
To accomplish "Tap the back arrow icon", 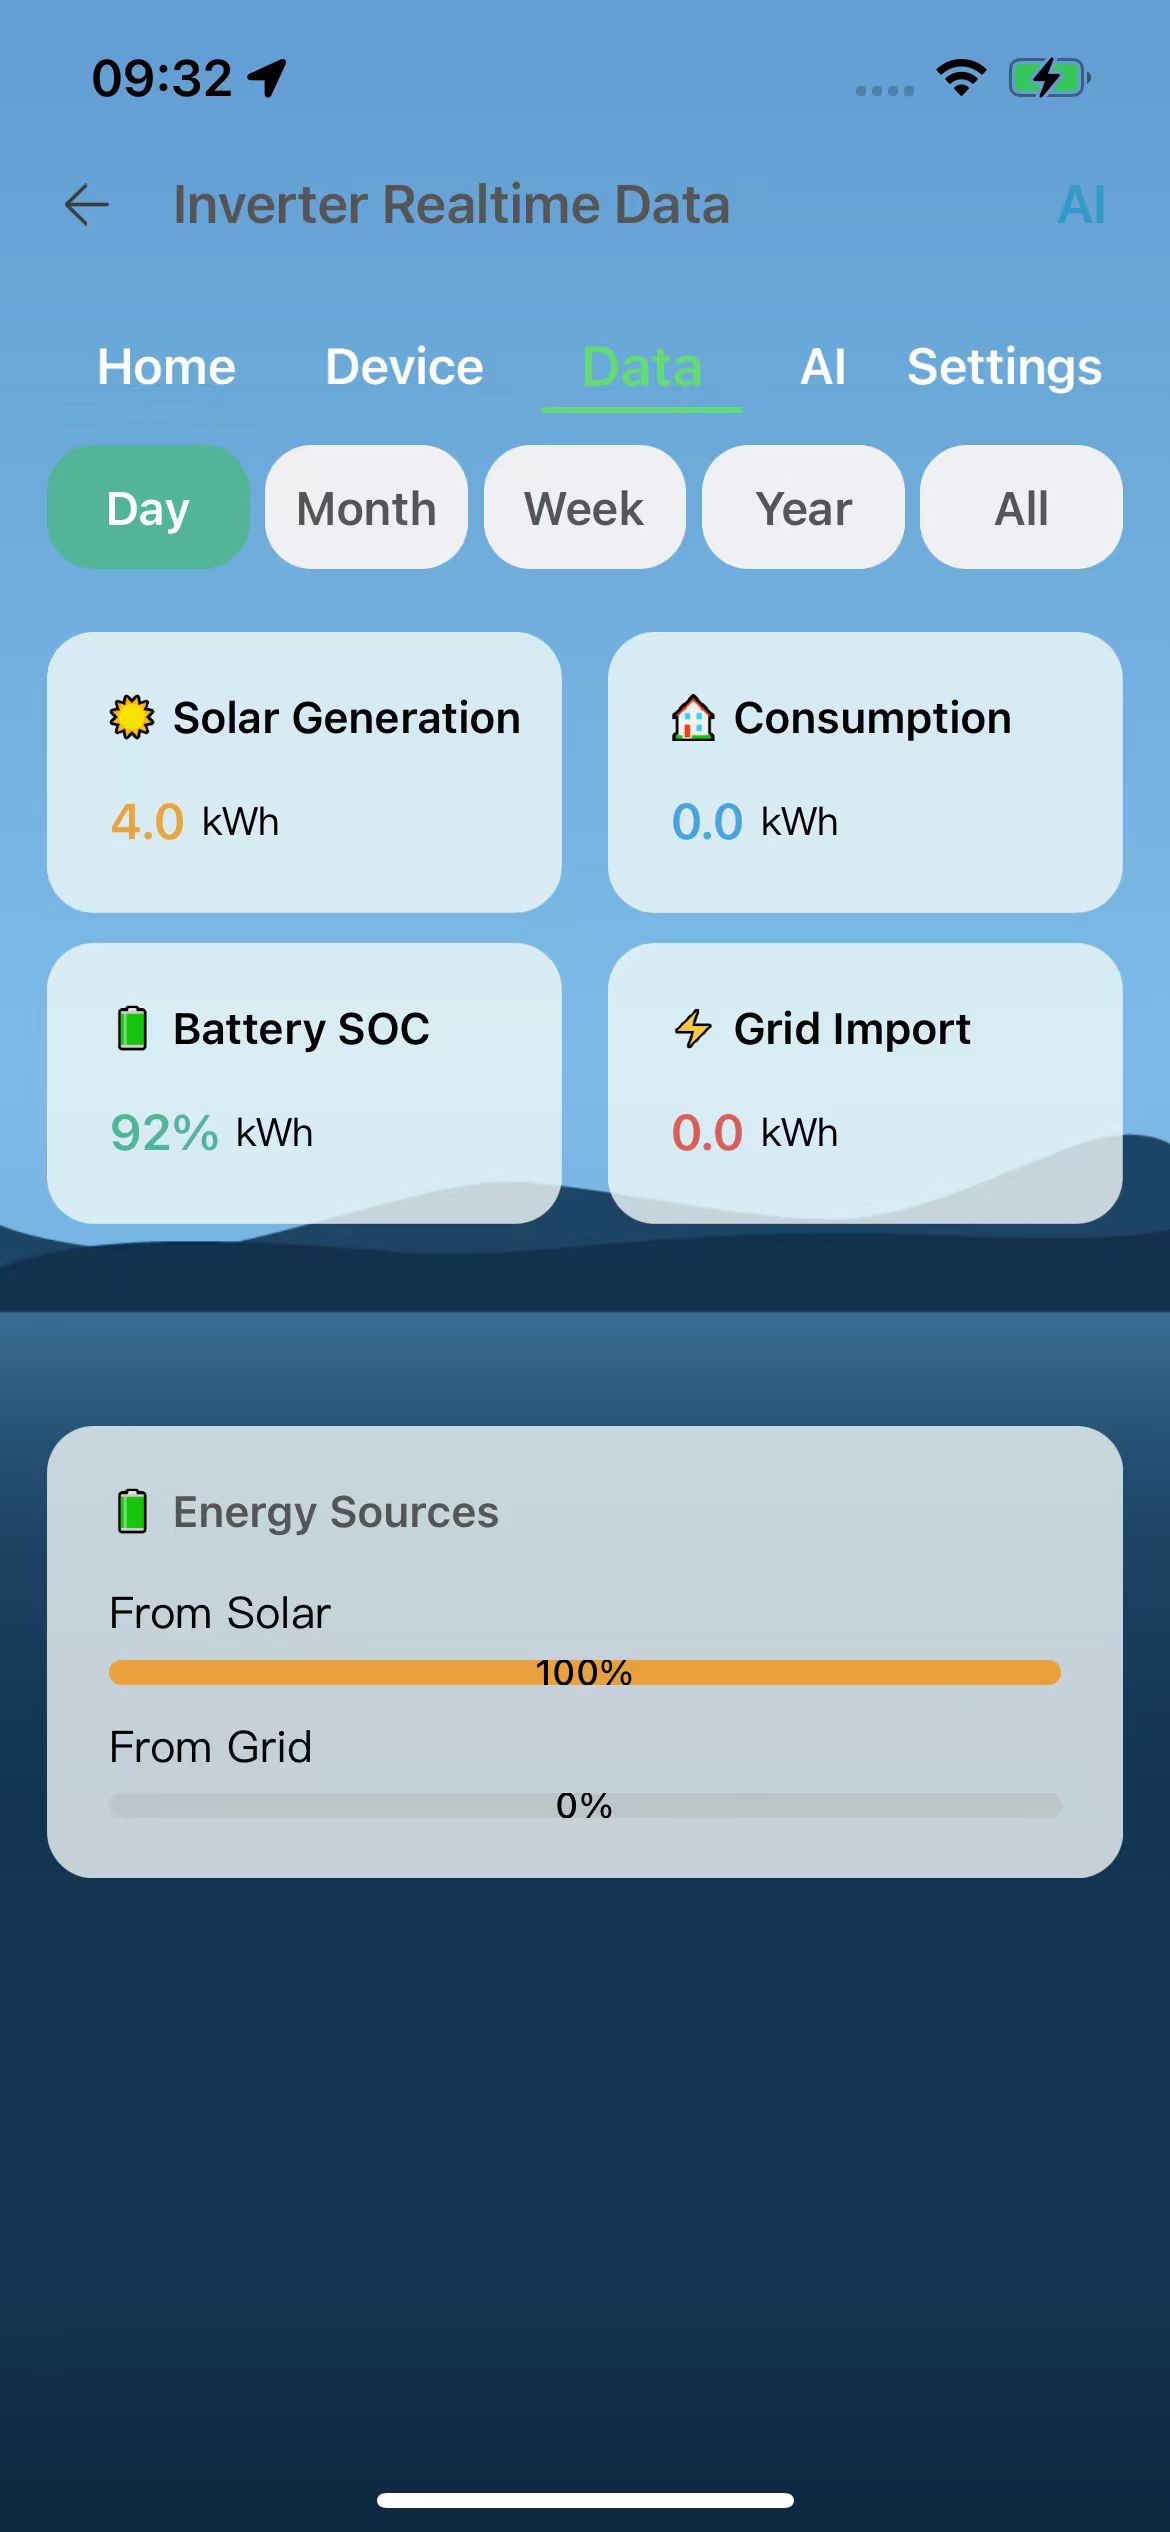I will pos(87,205).
